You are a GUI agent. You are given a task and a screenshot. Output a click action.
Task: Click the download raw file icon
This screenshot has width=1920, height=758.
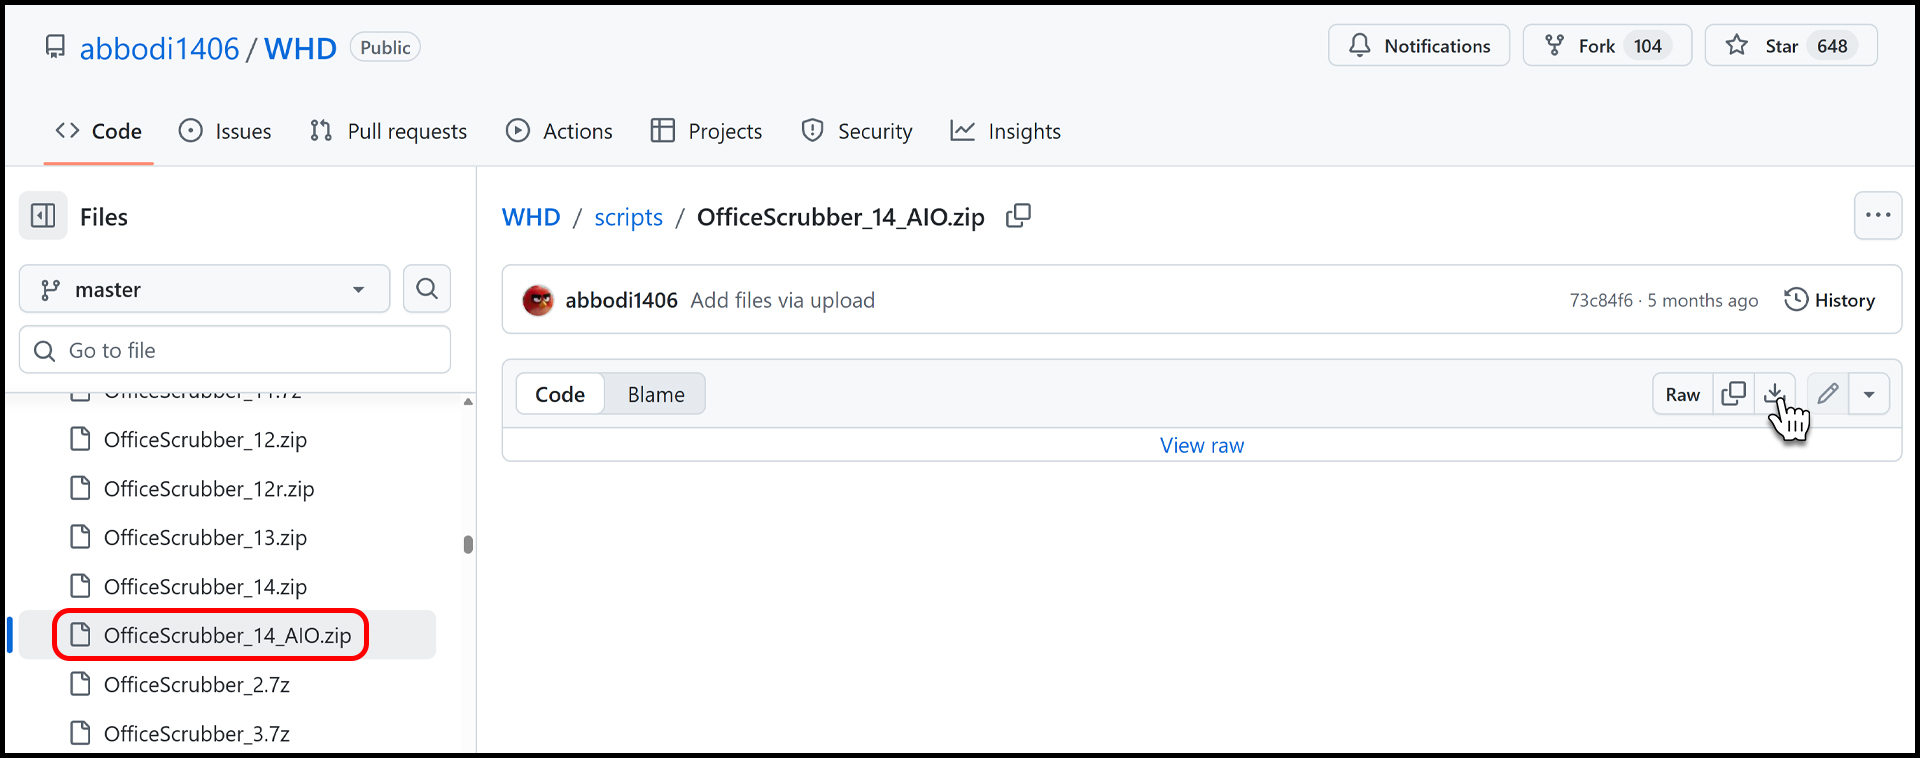(x=1775, y=394)
